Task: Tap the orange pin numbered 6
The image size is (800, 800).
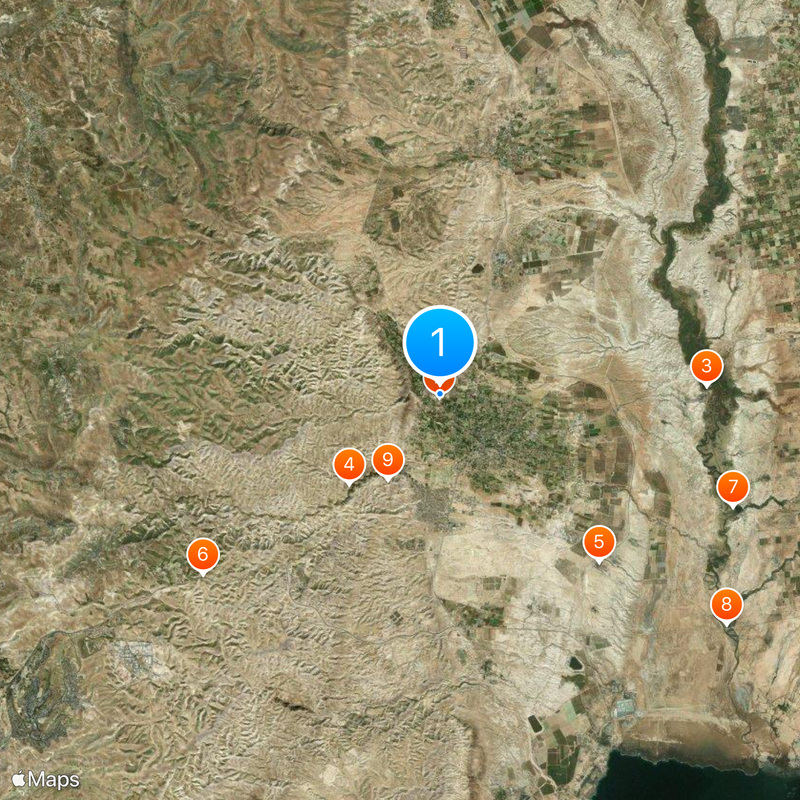Action: pyautogui.click(x=203, y=556)
